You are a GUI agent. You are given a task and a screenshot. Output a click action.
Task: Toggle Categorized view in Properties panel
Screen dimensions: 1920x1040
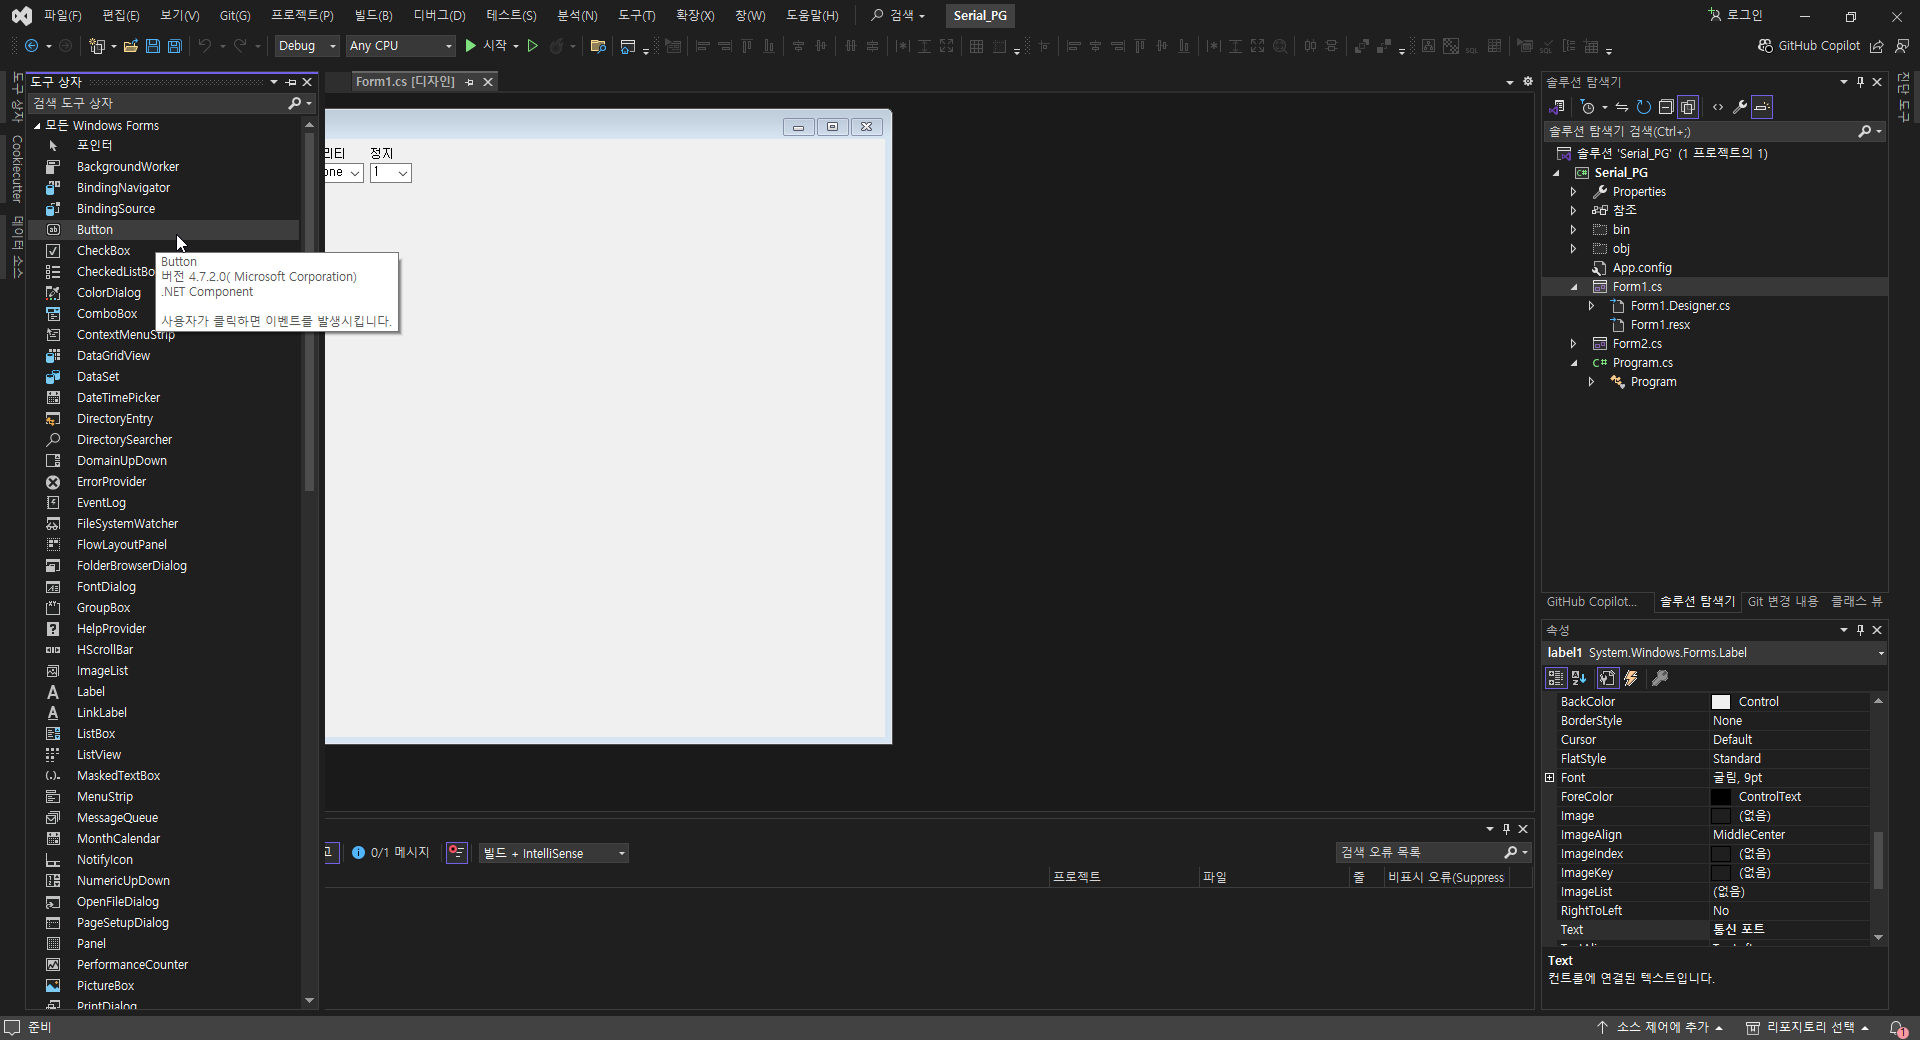click(x=1556, y=678)
